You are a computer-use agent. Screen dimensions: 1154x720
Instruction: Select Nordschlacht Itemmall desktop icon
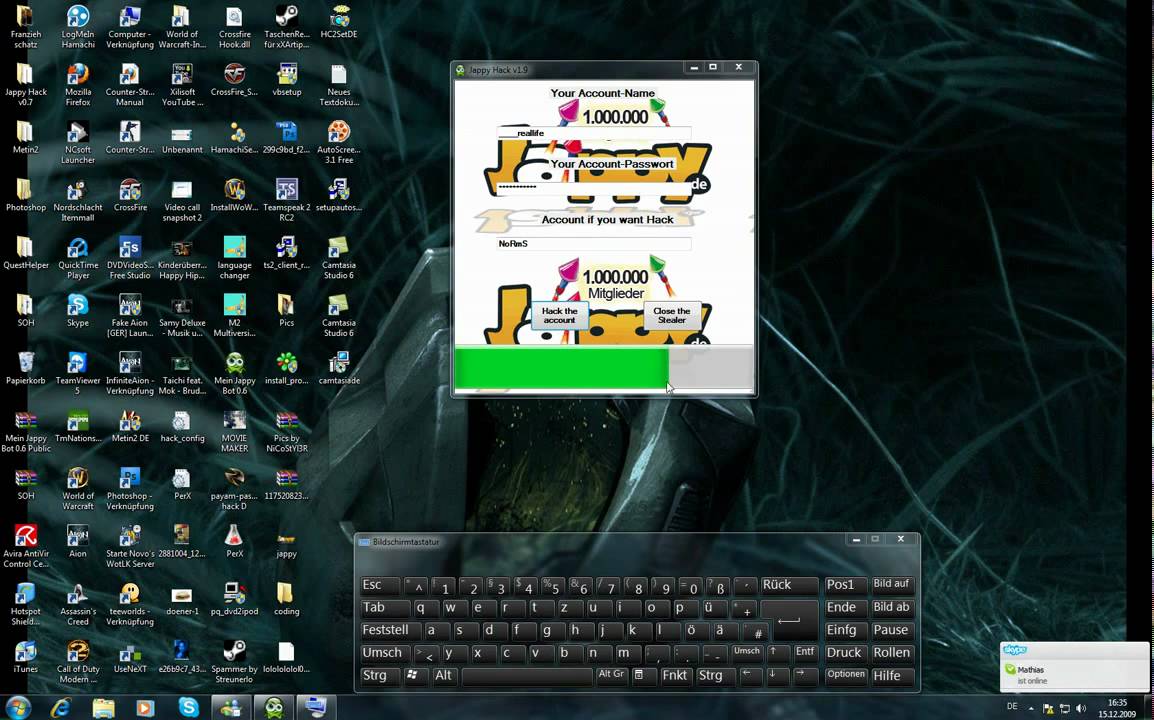click(x=78, y=200)
